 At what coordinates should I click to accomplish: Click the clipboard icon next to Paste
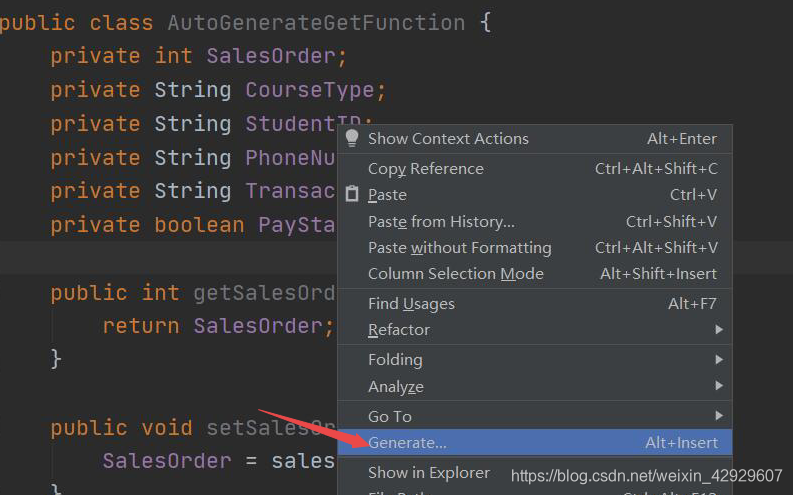pos(352,194)
